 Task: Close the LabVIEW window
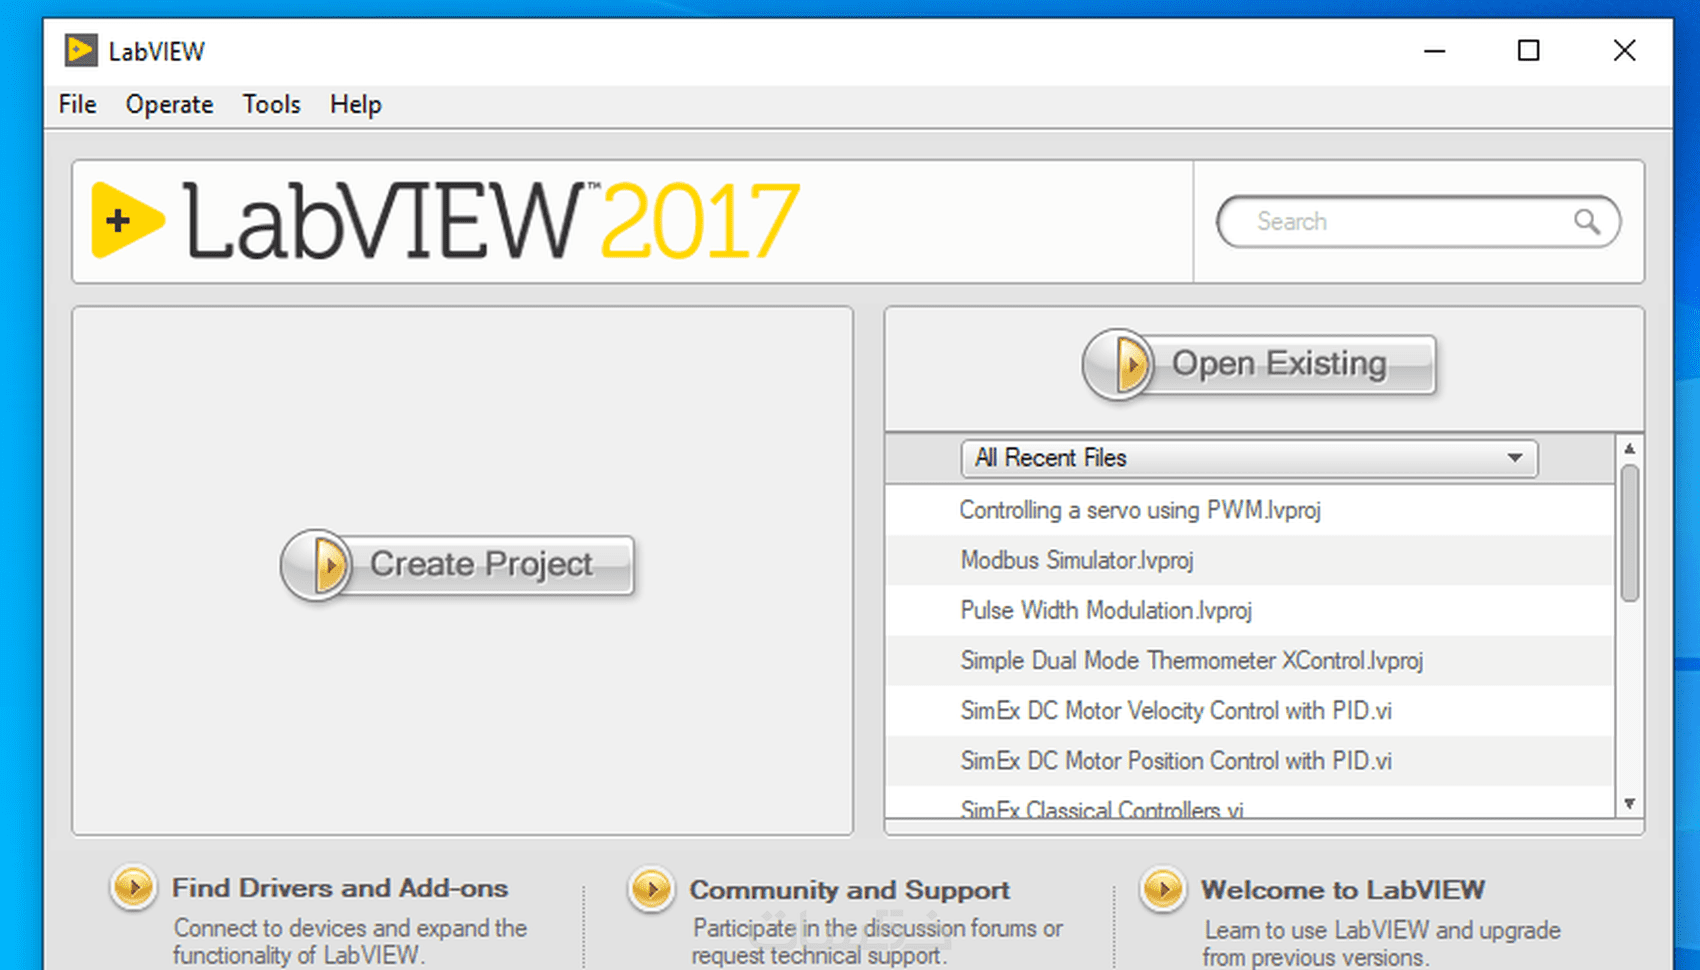tap(1624, 51)
